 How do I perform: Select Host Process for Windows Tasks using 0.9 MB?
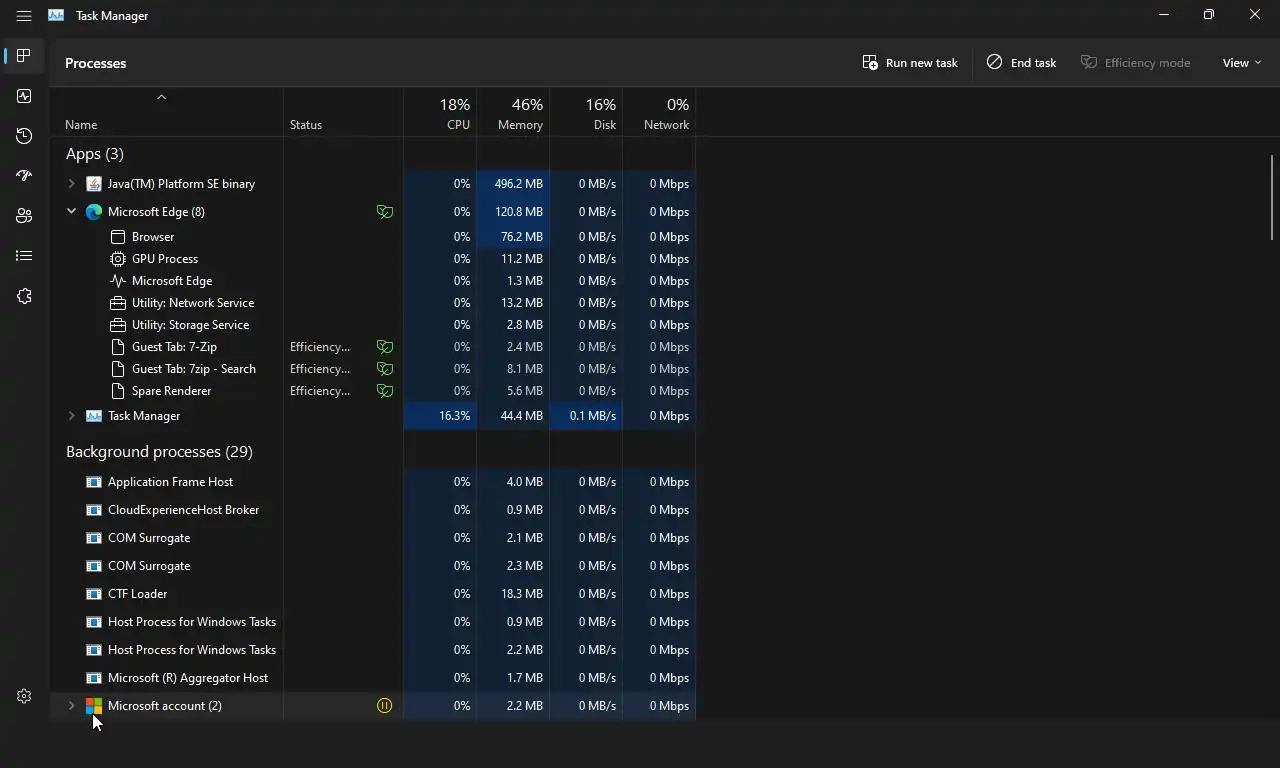(372, 622)
